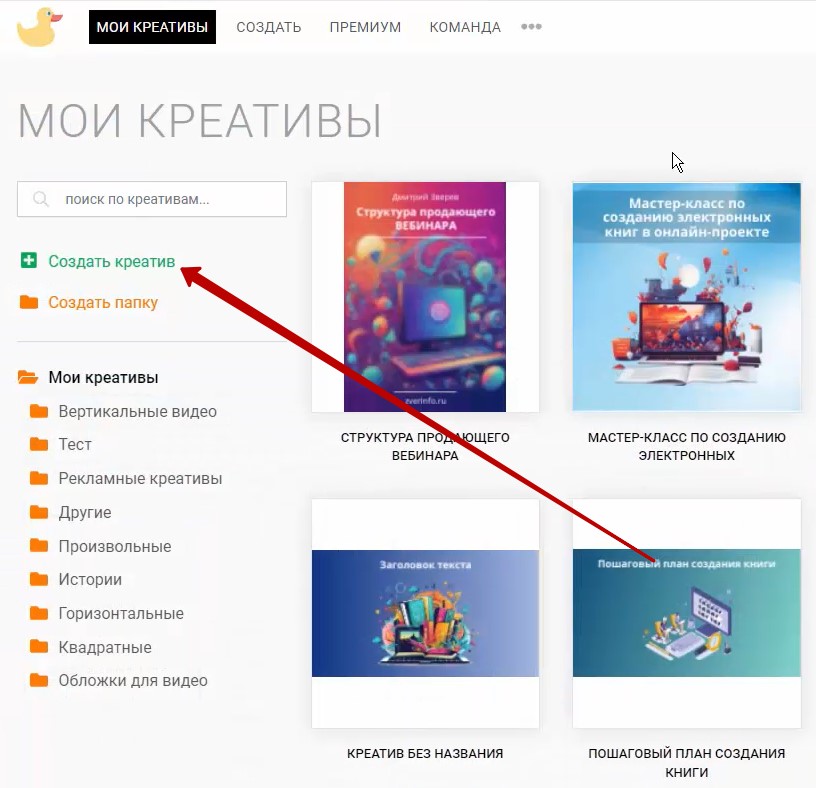The height and width of the screenshot is (788, 816).
Task: Open the Мастер-класс по созданию электронных книг thumbnail
Action: point(687,297)
